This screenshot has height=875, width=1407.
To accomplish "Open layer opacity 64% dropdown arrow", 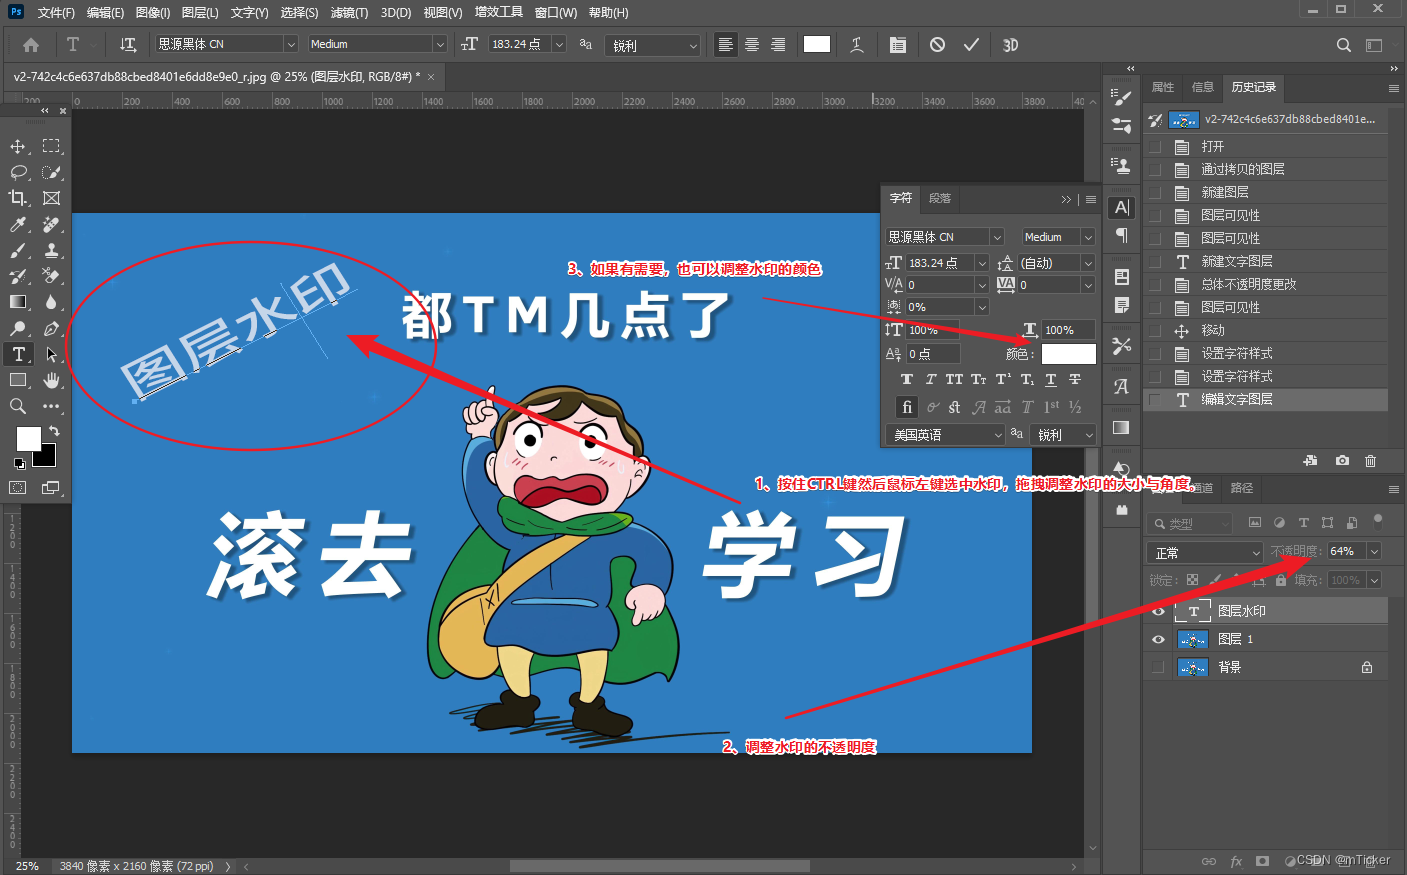I will pos(1374,551).
